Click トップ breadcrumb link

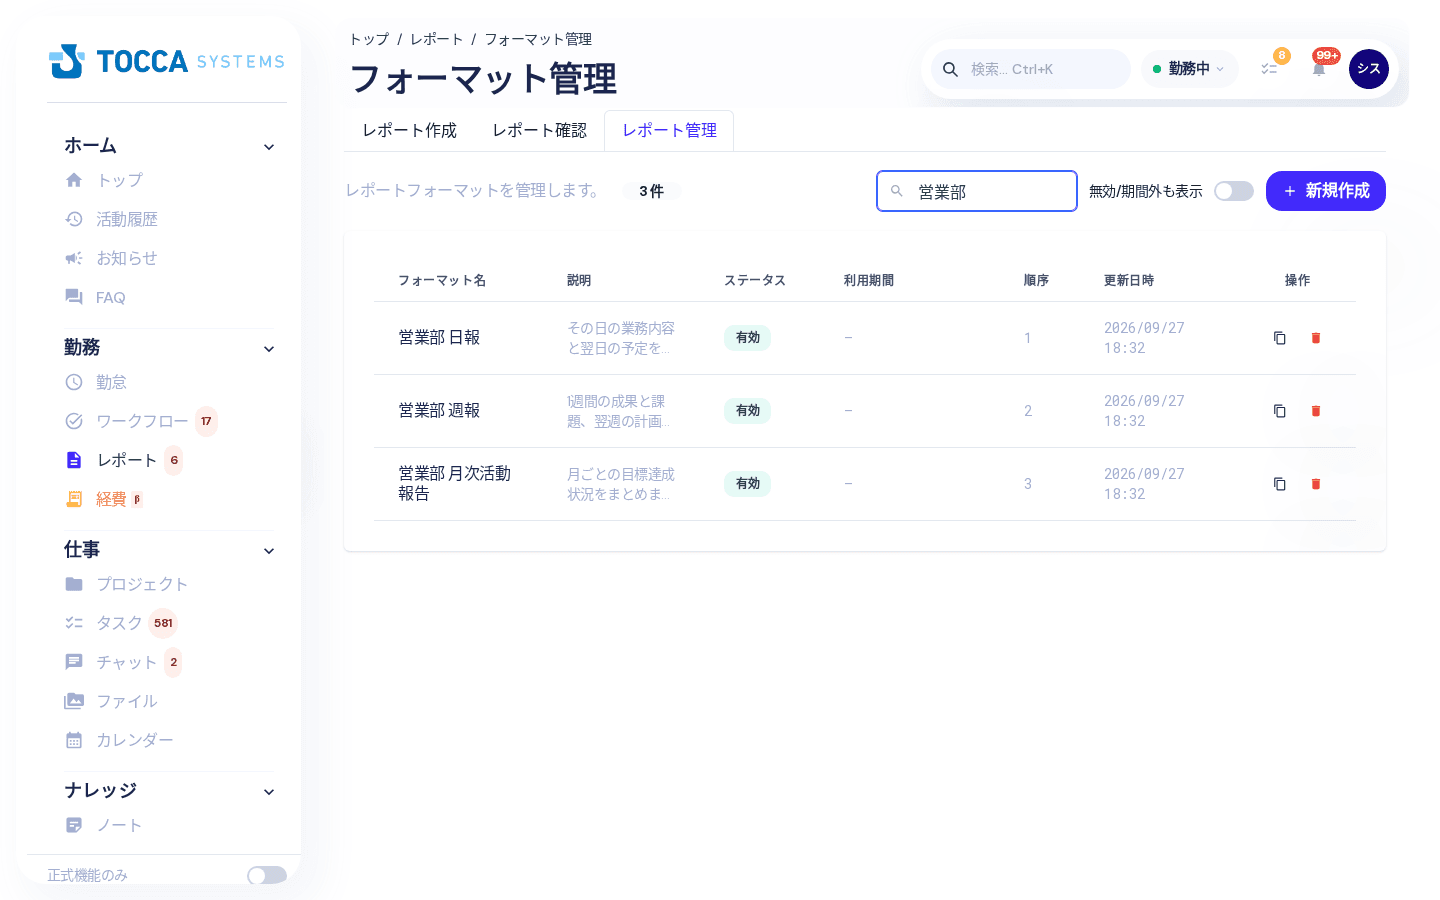369,39
